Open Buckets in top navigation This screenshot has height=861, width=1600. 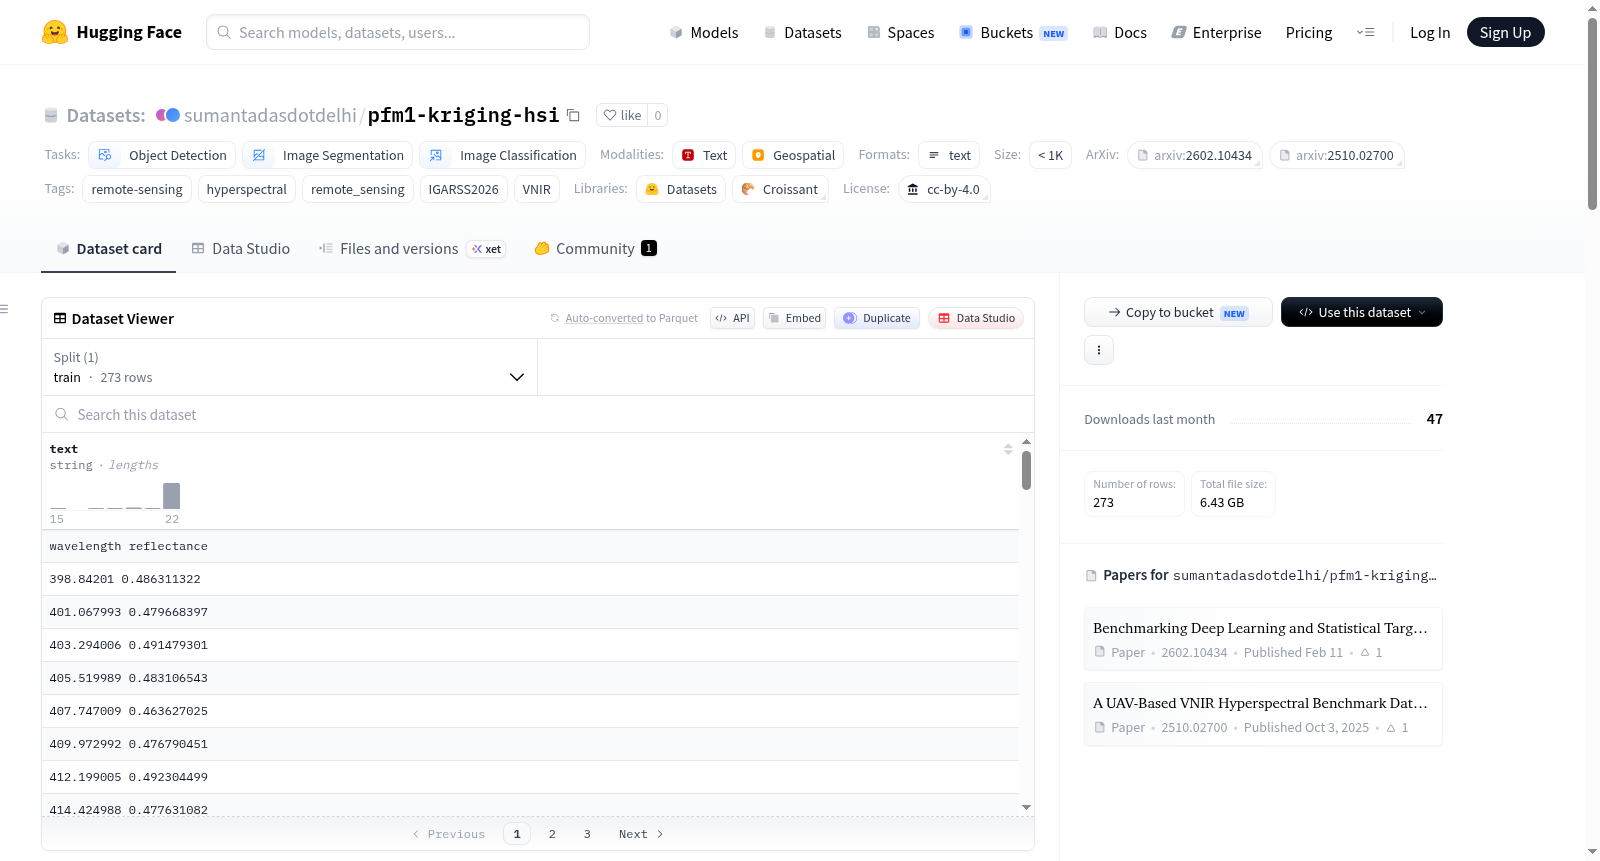[x=1013, y=32]
